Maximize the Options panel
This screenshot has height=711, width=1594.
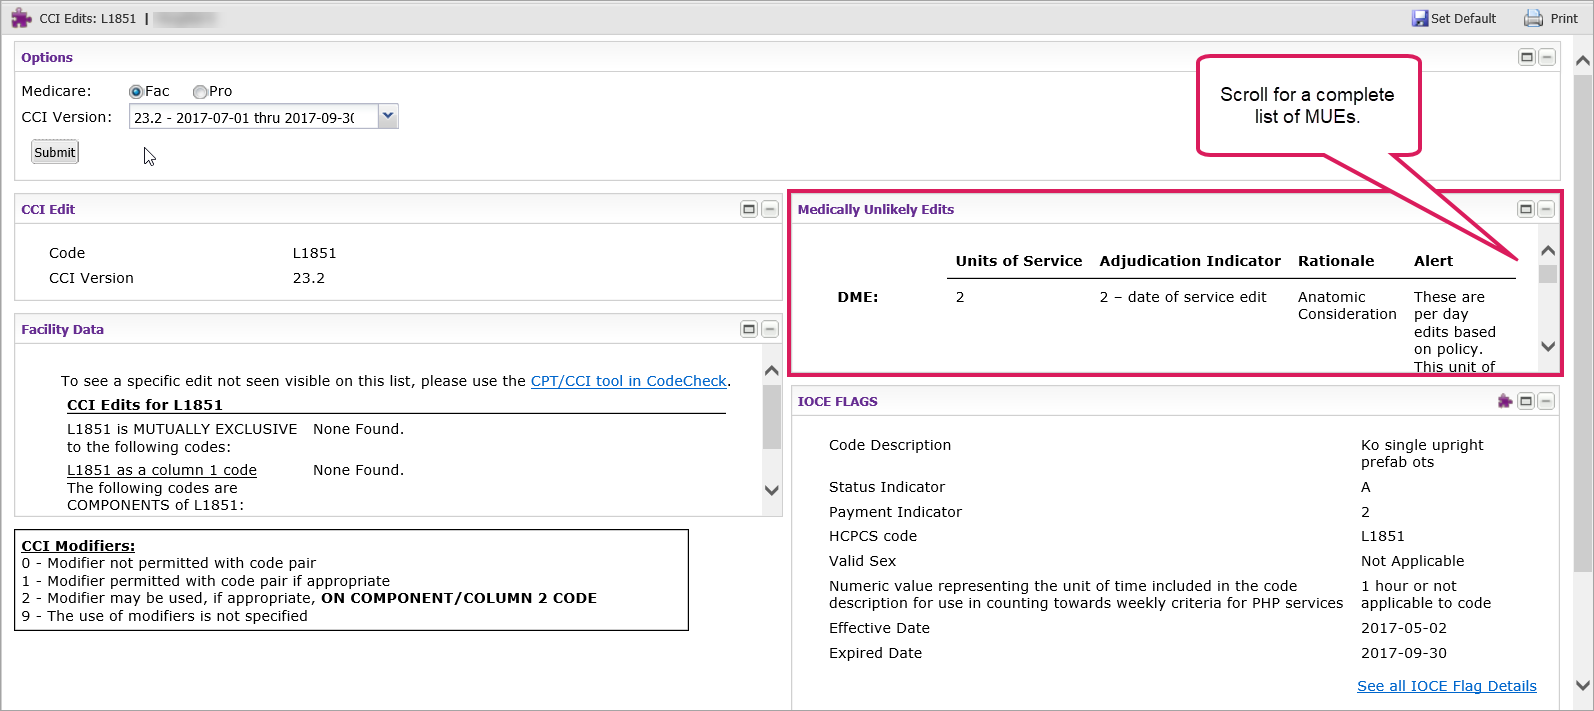point(1527,57)
